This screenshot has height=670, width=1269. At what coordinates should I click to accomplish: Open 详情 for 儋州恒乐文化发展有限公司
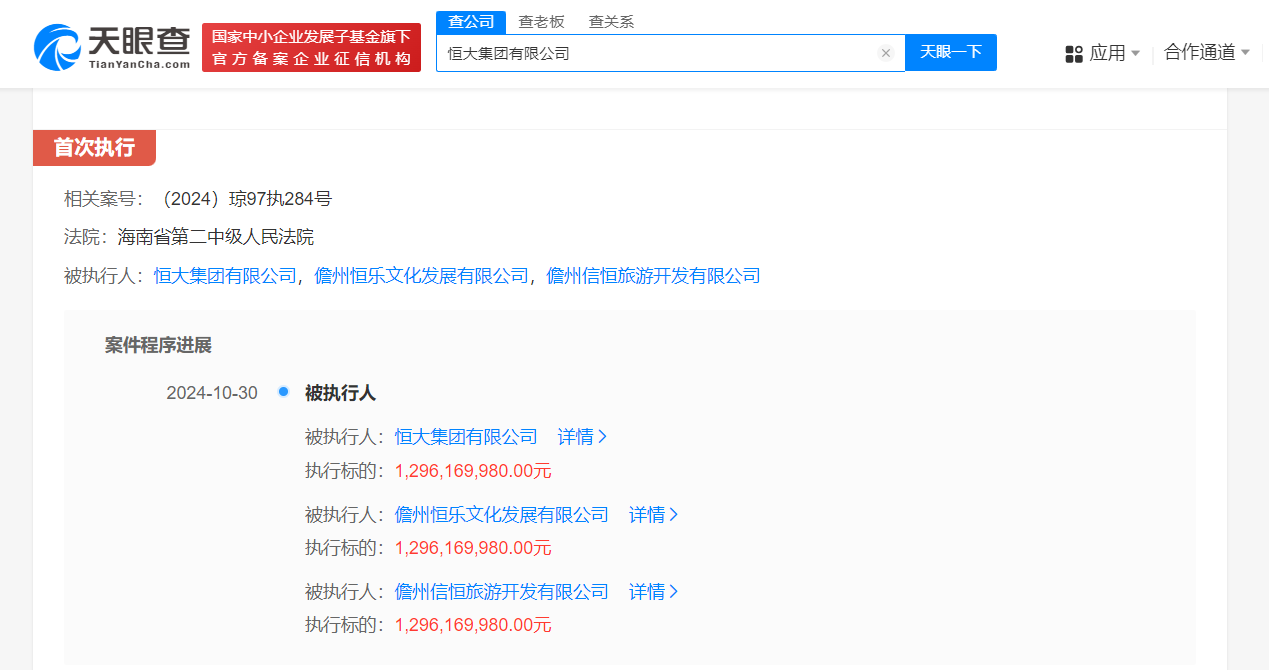[653, 515]
